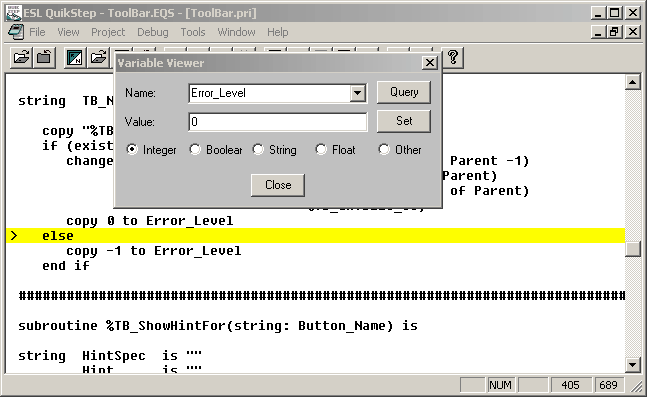Click the 405 value in status bar

[x=570, y=385]
